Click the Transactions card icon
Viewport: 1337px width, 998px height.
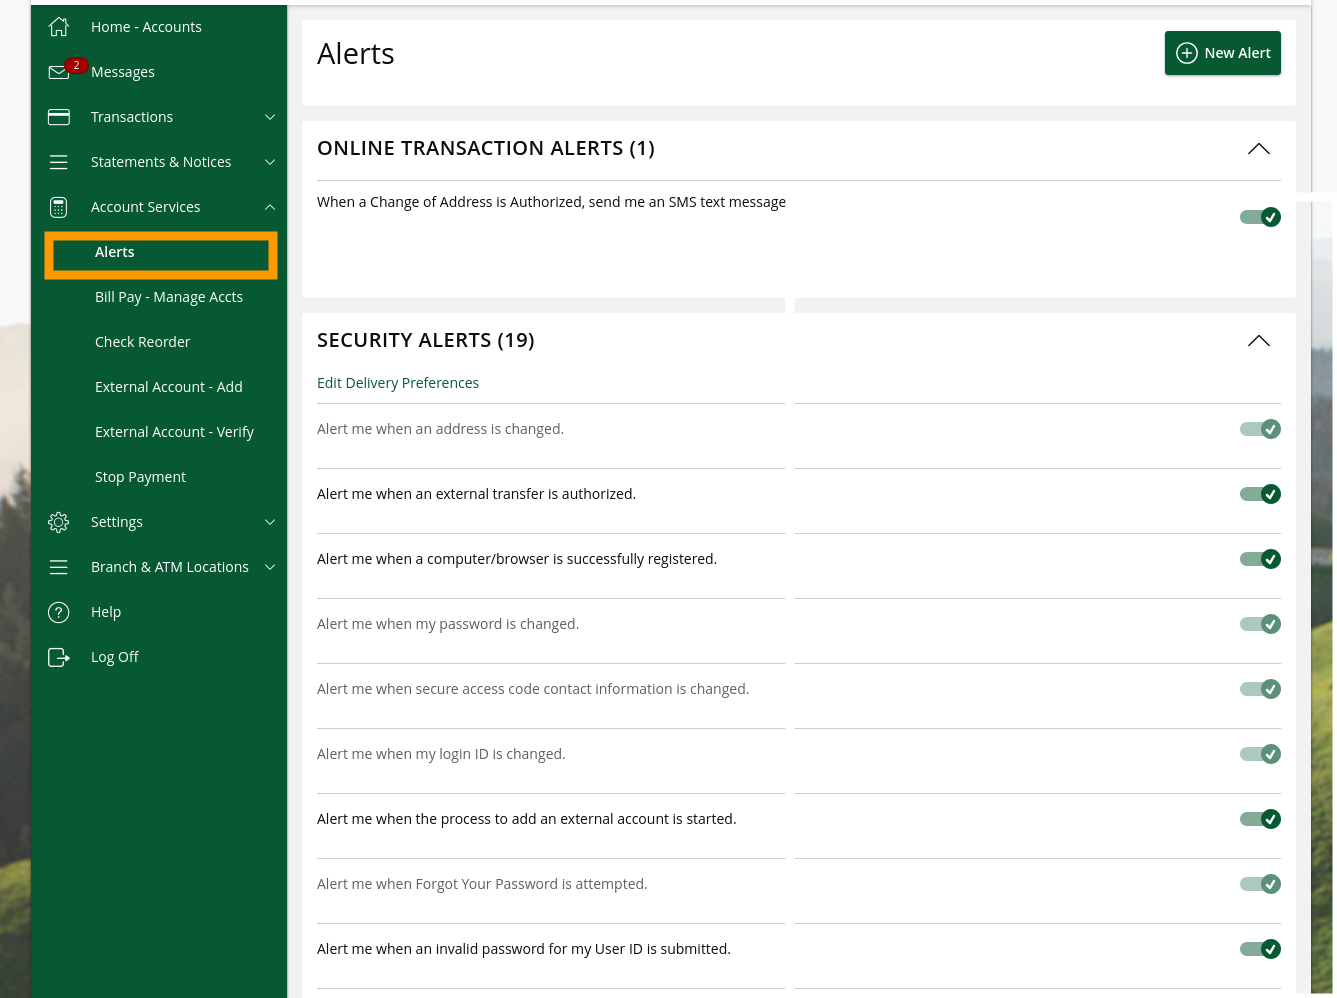click(x=59, y=117)
